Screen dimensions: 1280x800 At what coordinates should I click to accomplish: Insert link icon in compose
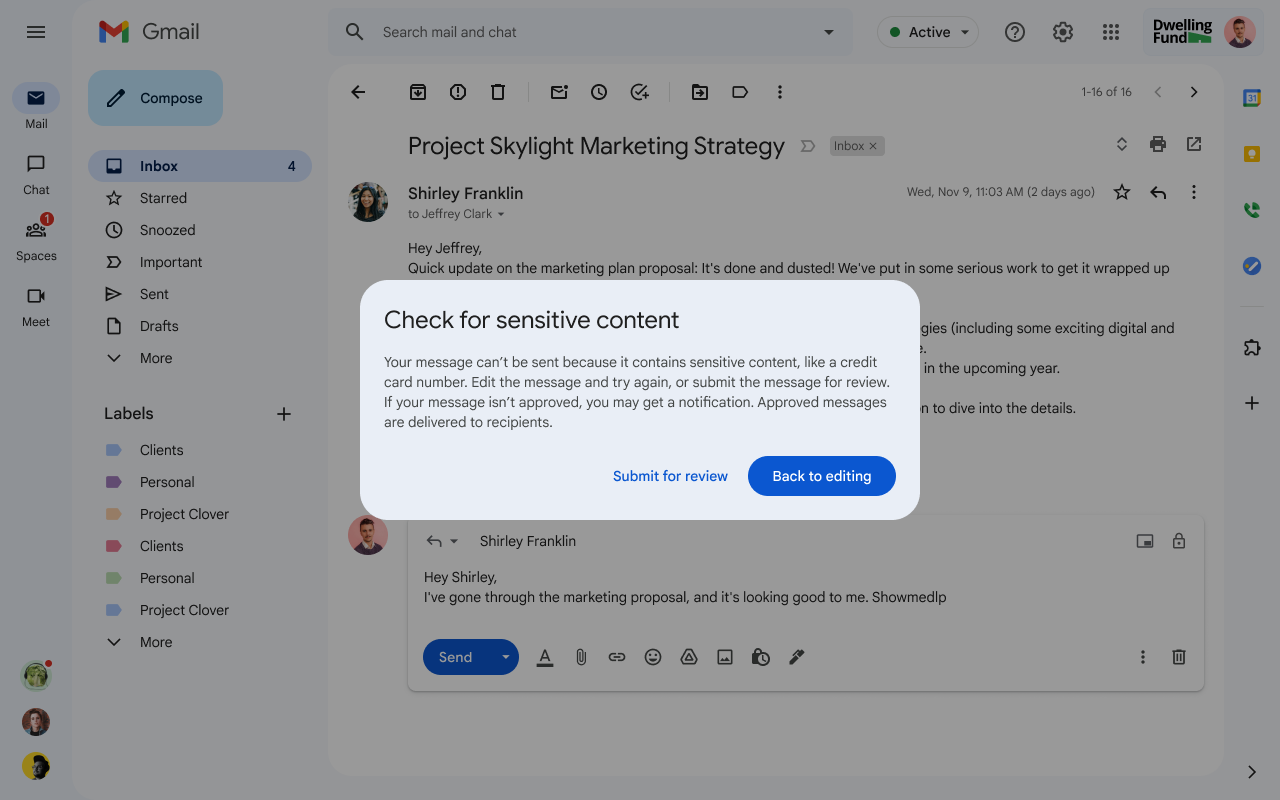point(617,657)
